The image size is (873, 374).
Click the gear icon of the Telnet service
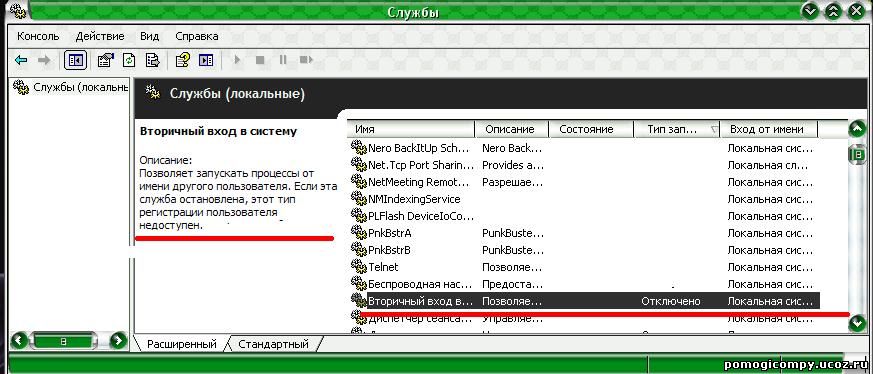click(x=359, y=266)
